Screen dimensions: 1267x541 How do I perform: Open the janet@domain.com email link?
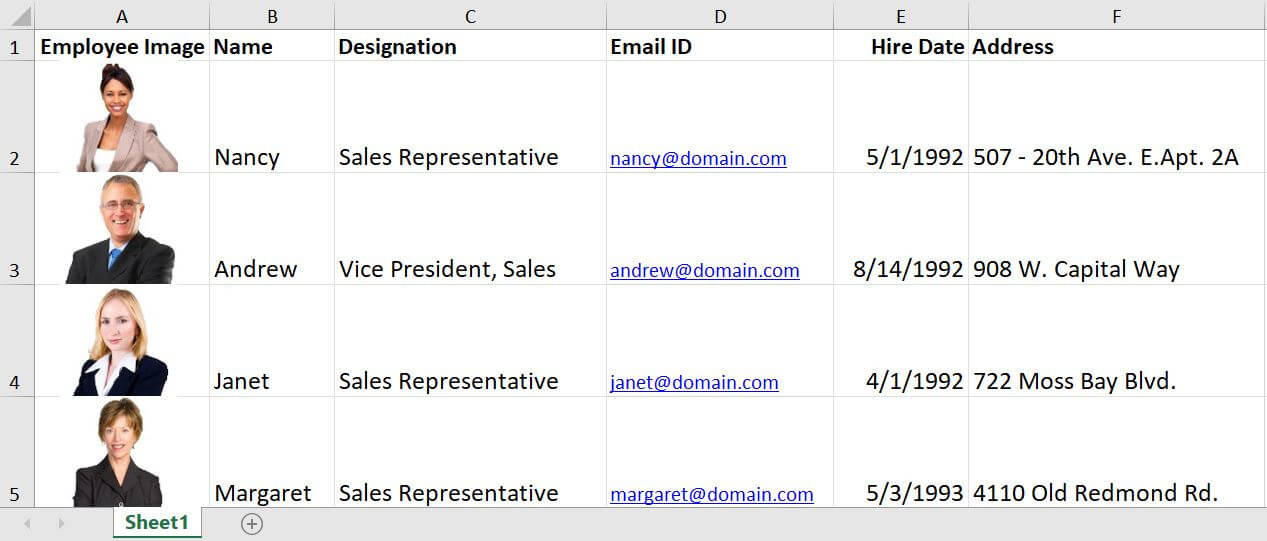[694, 382]
